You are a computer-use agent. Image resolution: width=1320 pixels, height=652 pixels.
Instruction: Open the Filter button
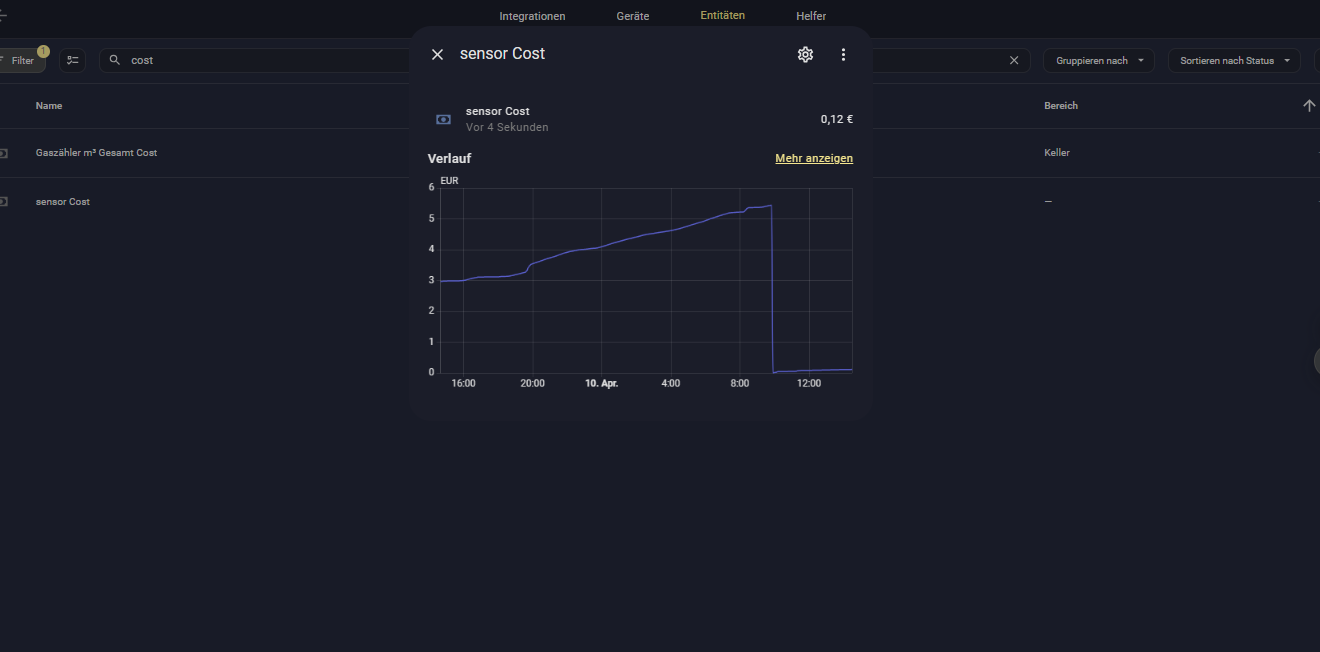[20, 60]
